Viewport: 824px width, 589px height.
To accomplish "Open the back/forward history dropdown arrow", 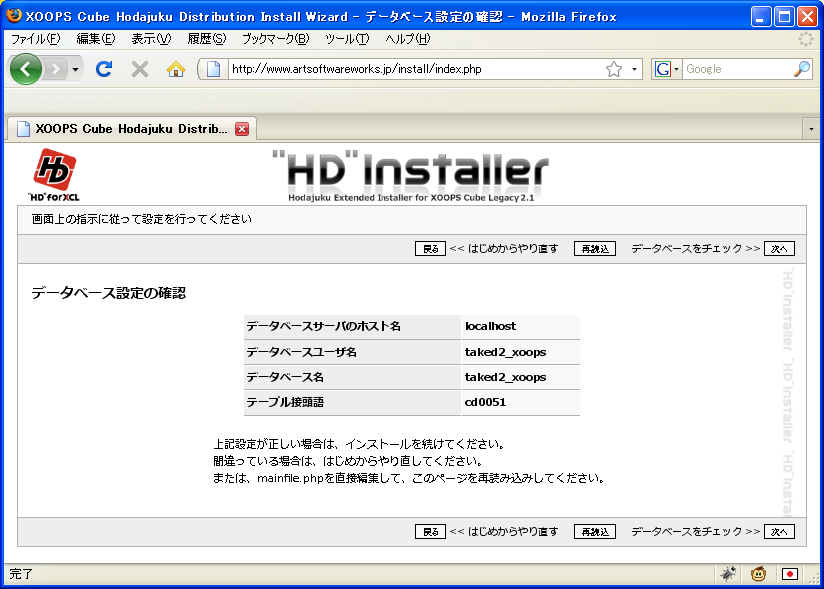I will coord(75,69).
